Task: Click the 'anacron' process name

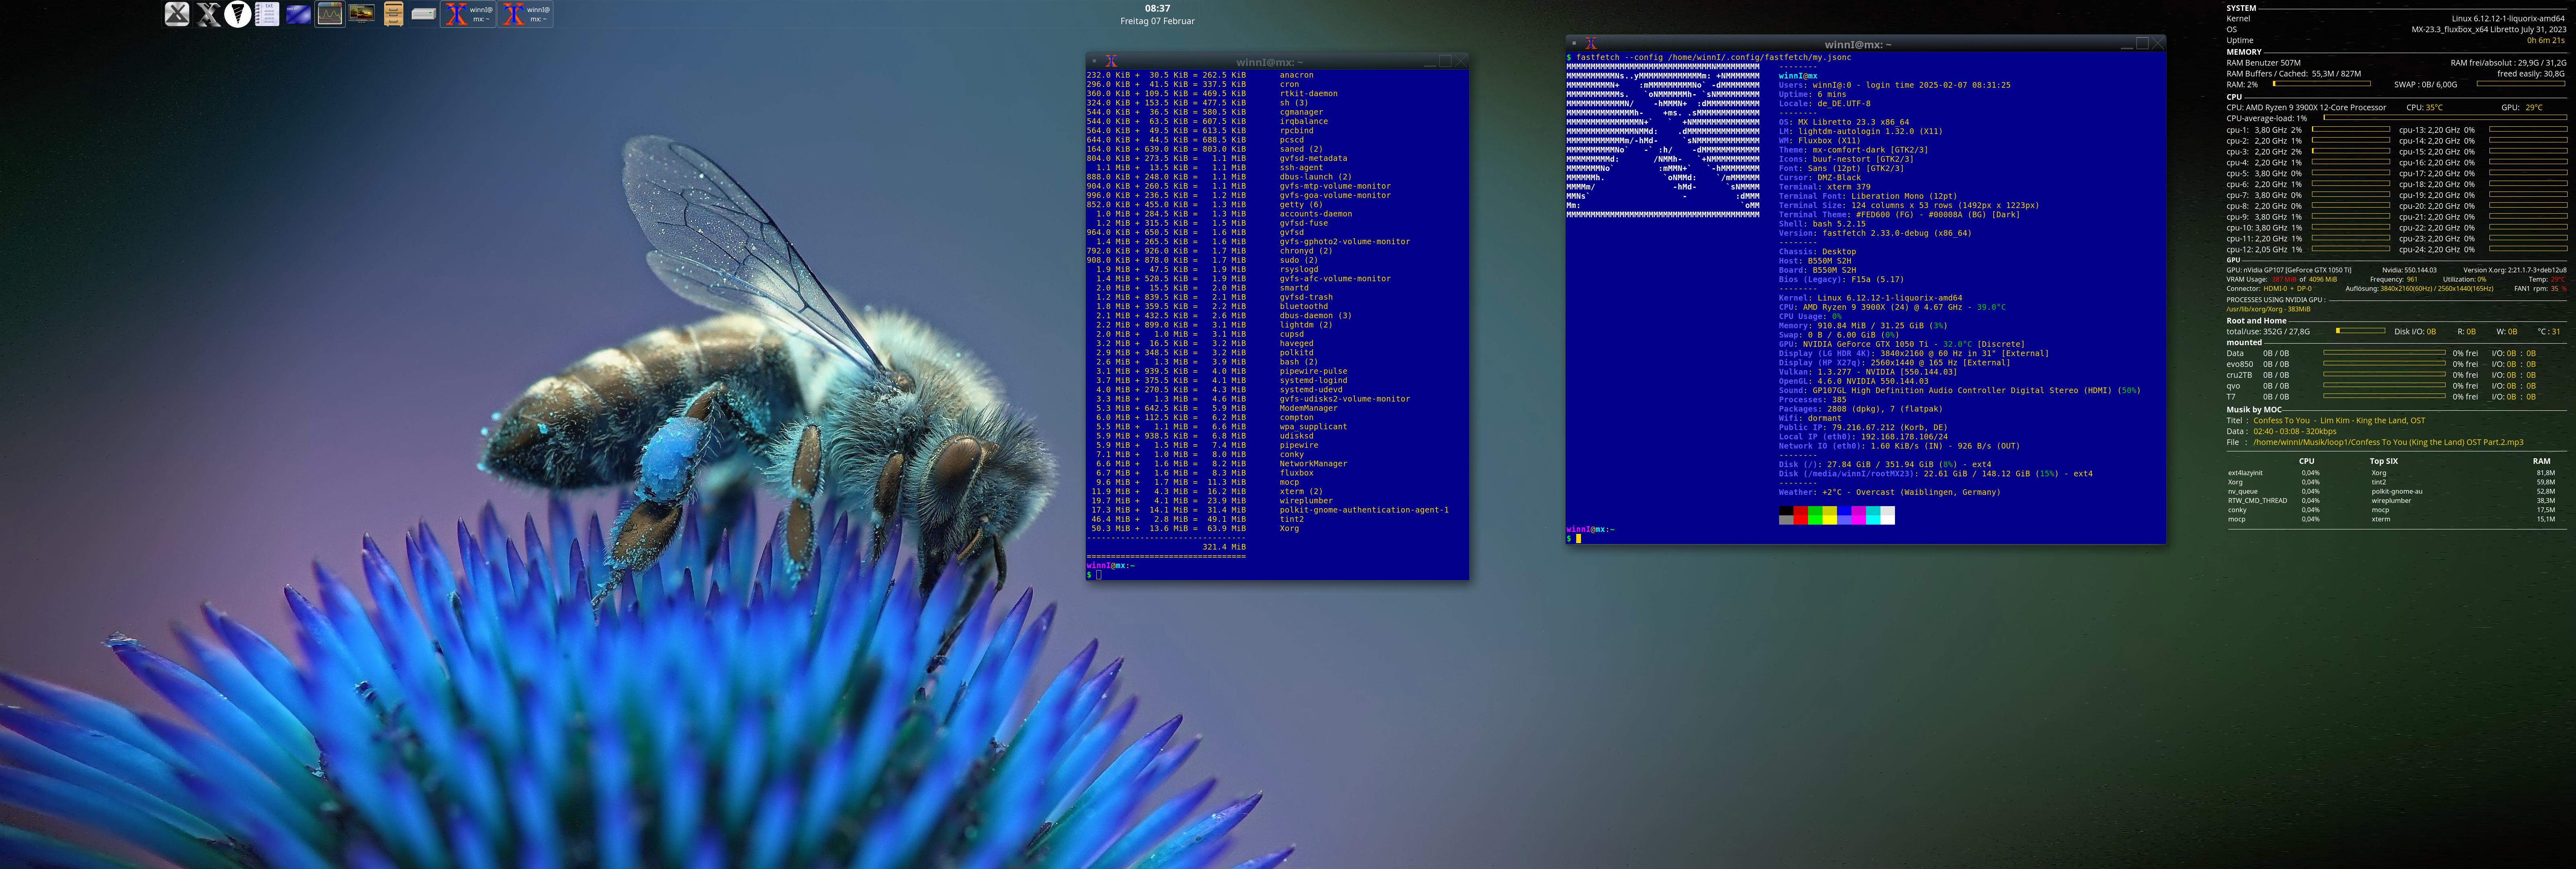Action: coord(1296,75)
